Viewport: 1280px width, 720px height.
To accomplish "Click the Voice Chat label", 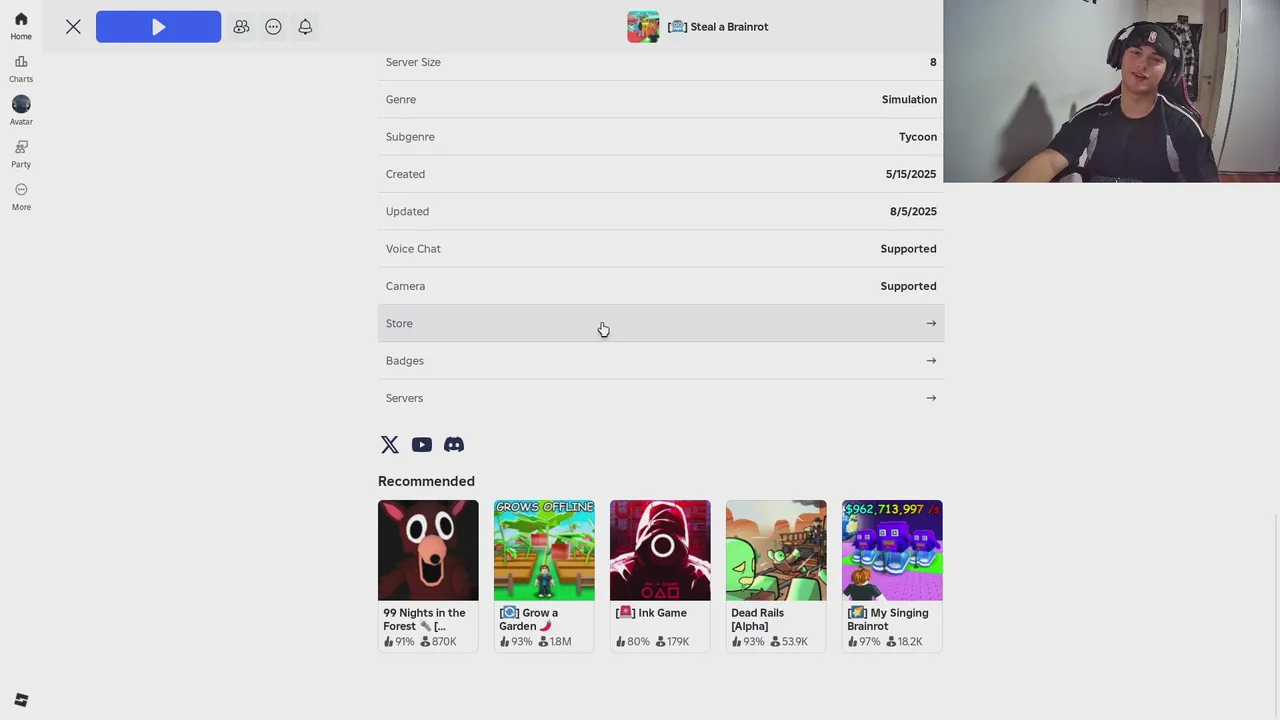I will [x=413, y=249].
